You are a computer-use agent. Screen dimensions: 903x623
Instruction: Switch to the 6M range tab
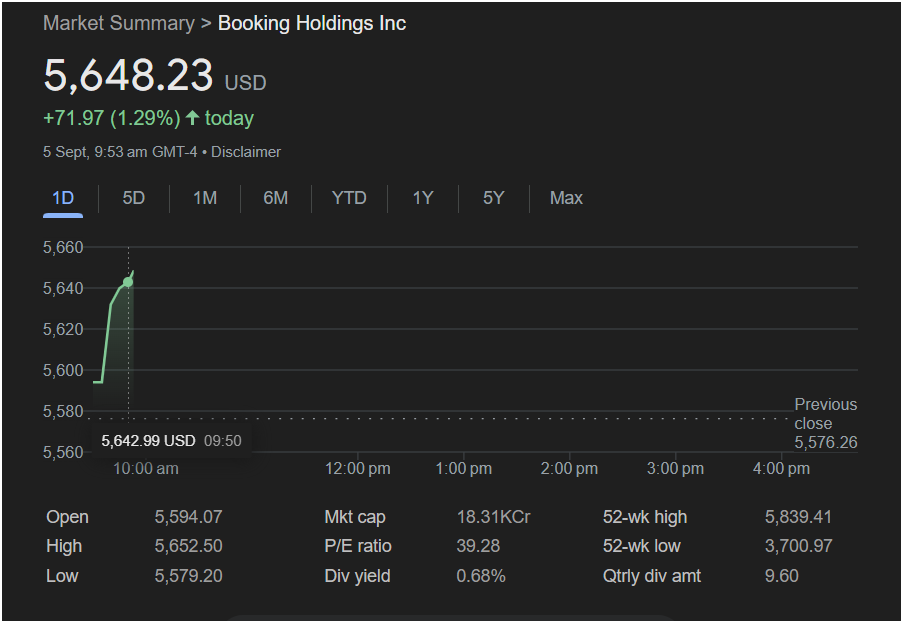(x=275, y=198)
